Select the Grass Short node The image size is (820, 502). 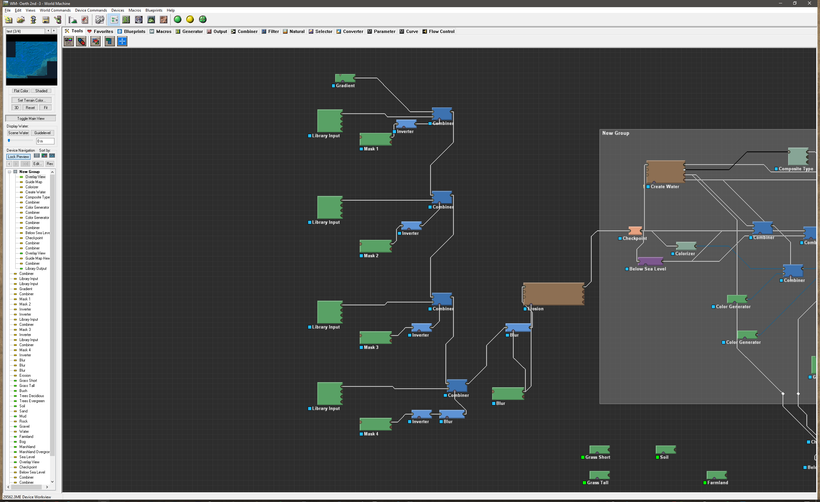[599, 450]
